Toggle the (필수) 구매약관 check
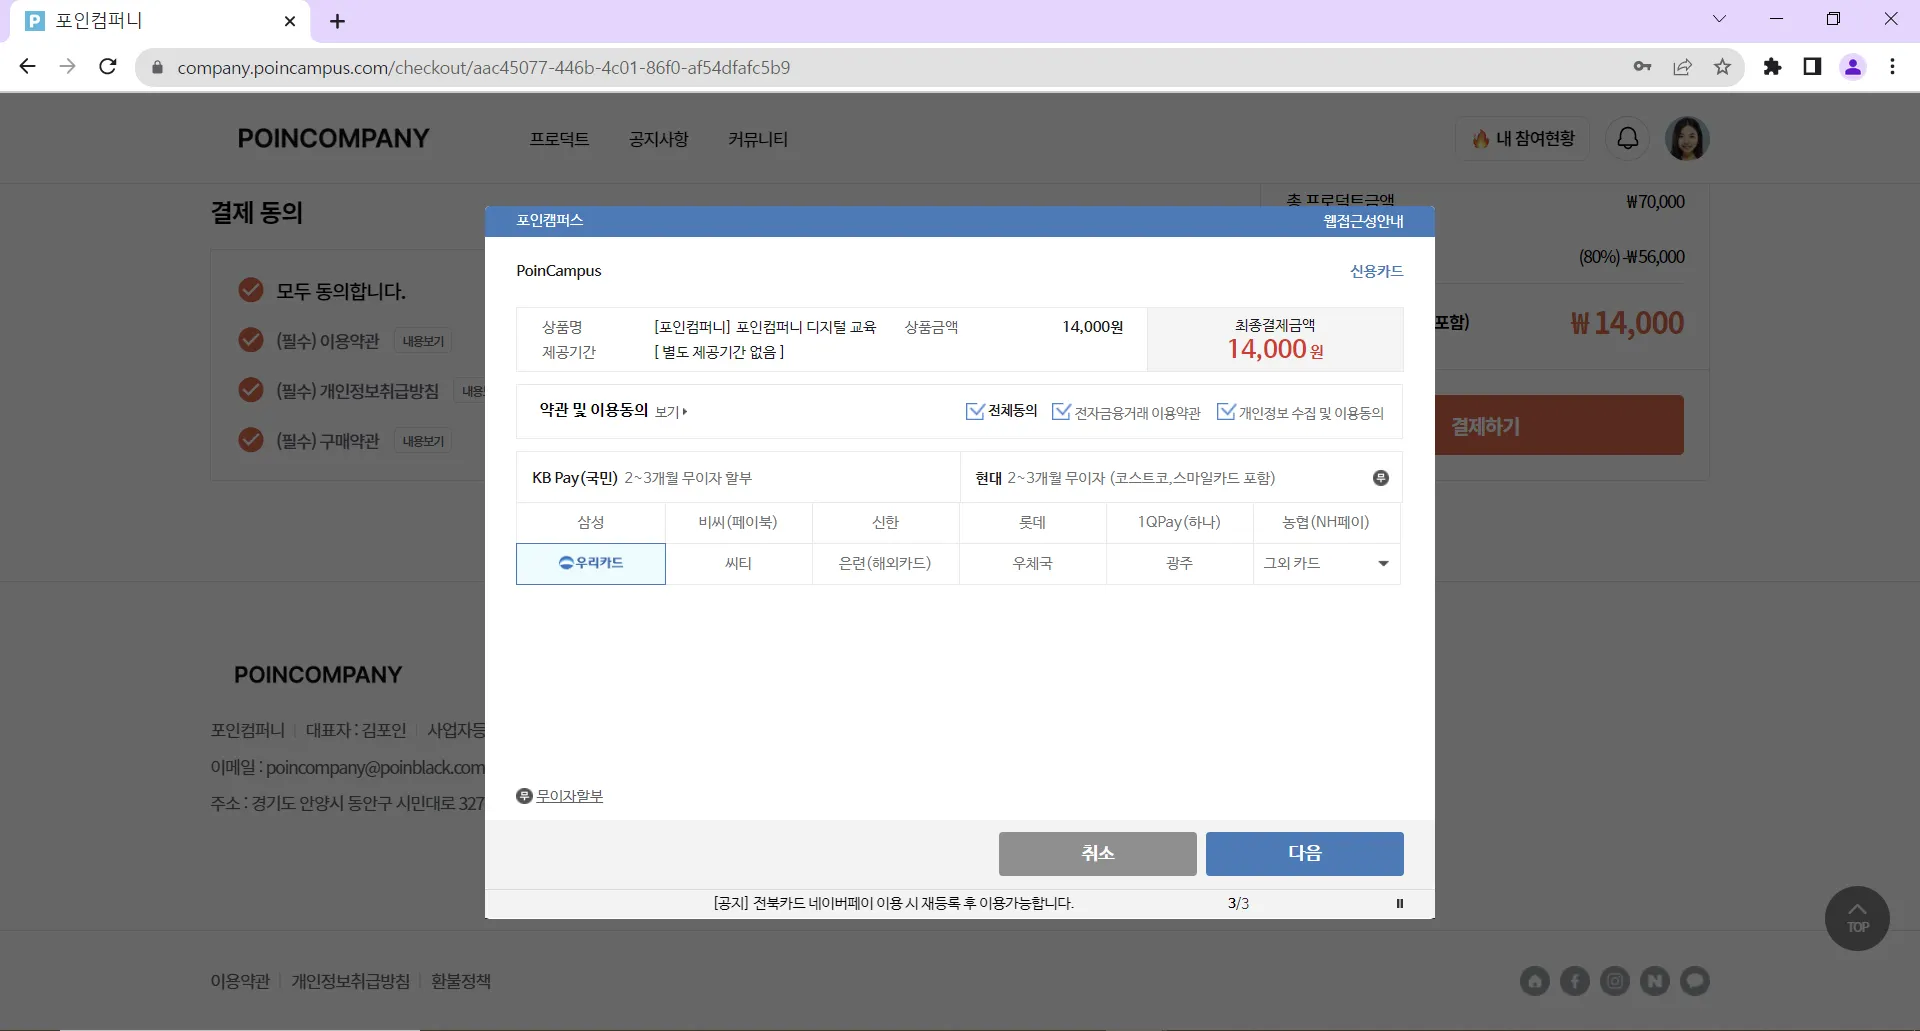This screenshot has width=1920, height=1031. click(x=251, y=440)
